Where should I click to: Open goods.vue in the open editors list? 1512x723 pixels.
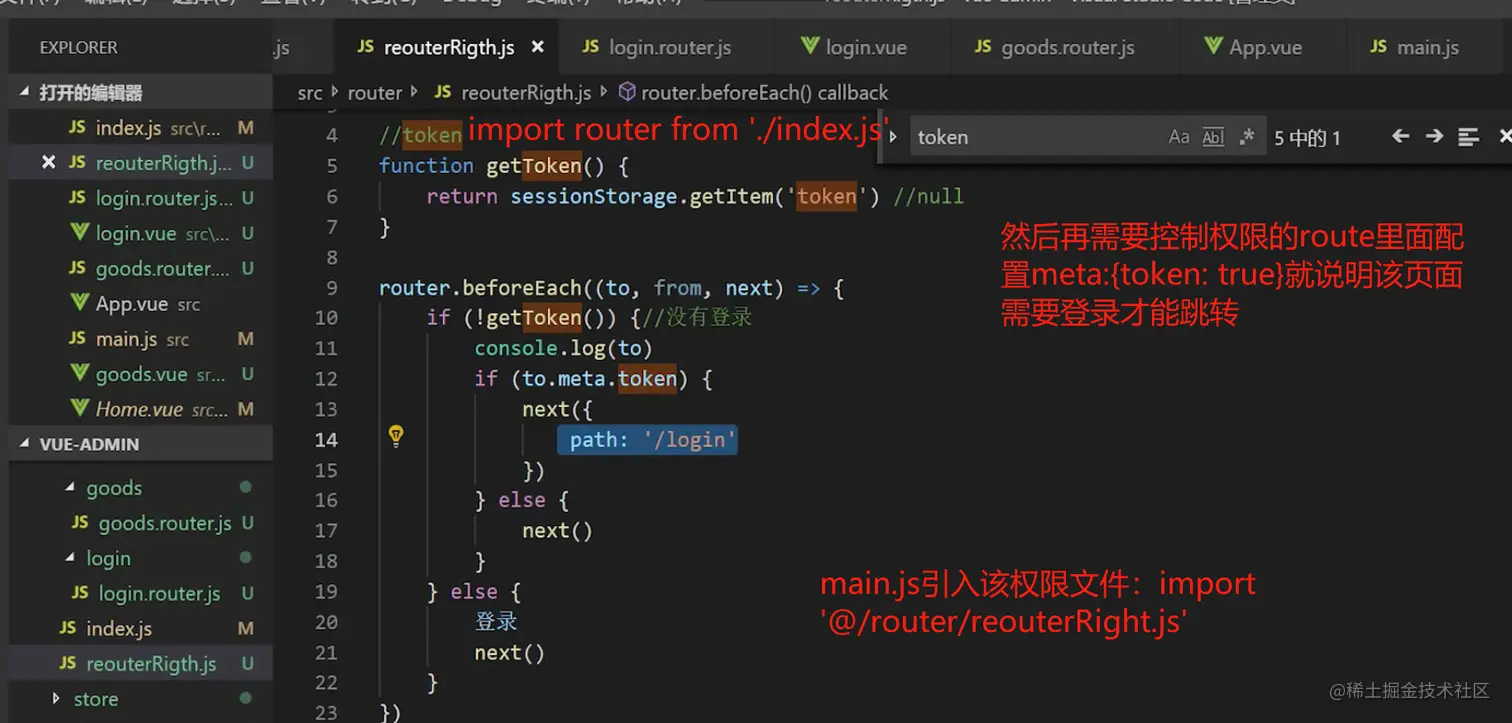tap(140, 374)
